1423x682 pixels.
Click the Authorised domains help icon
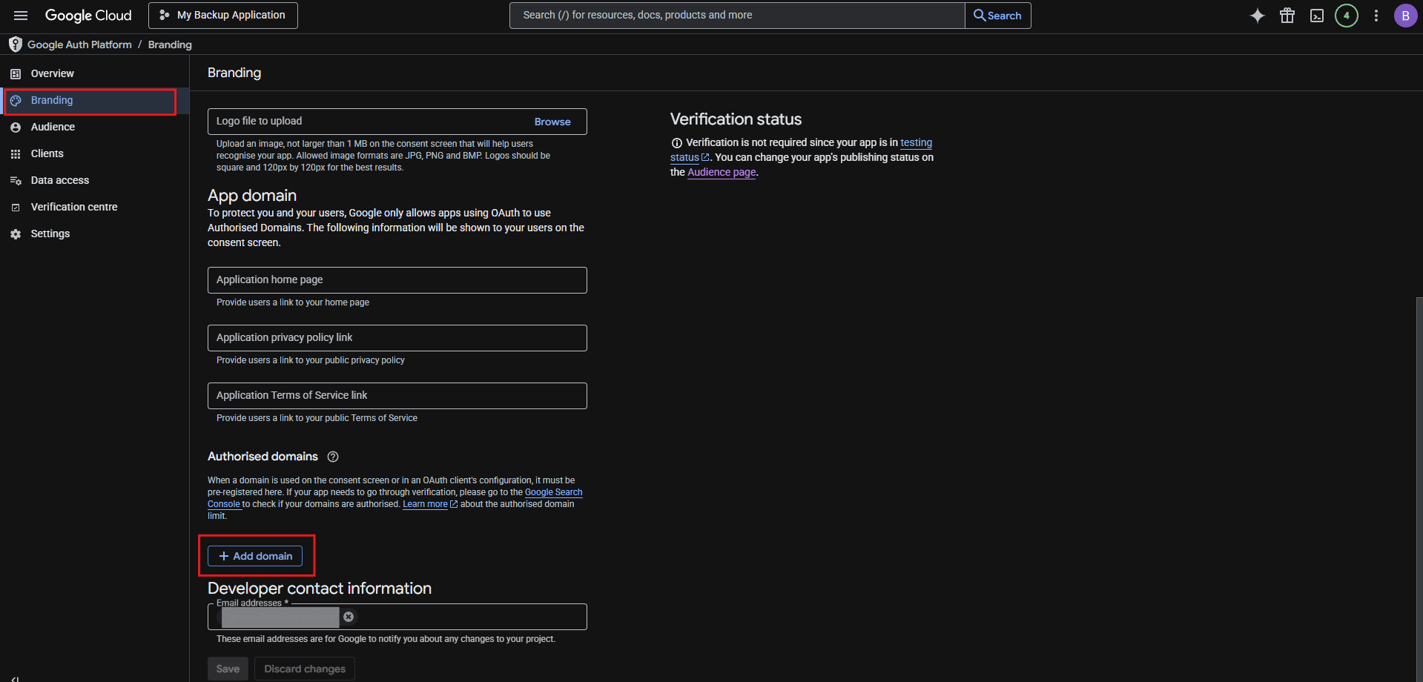coord(333,457)
